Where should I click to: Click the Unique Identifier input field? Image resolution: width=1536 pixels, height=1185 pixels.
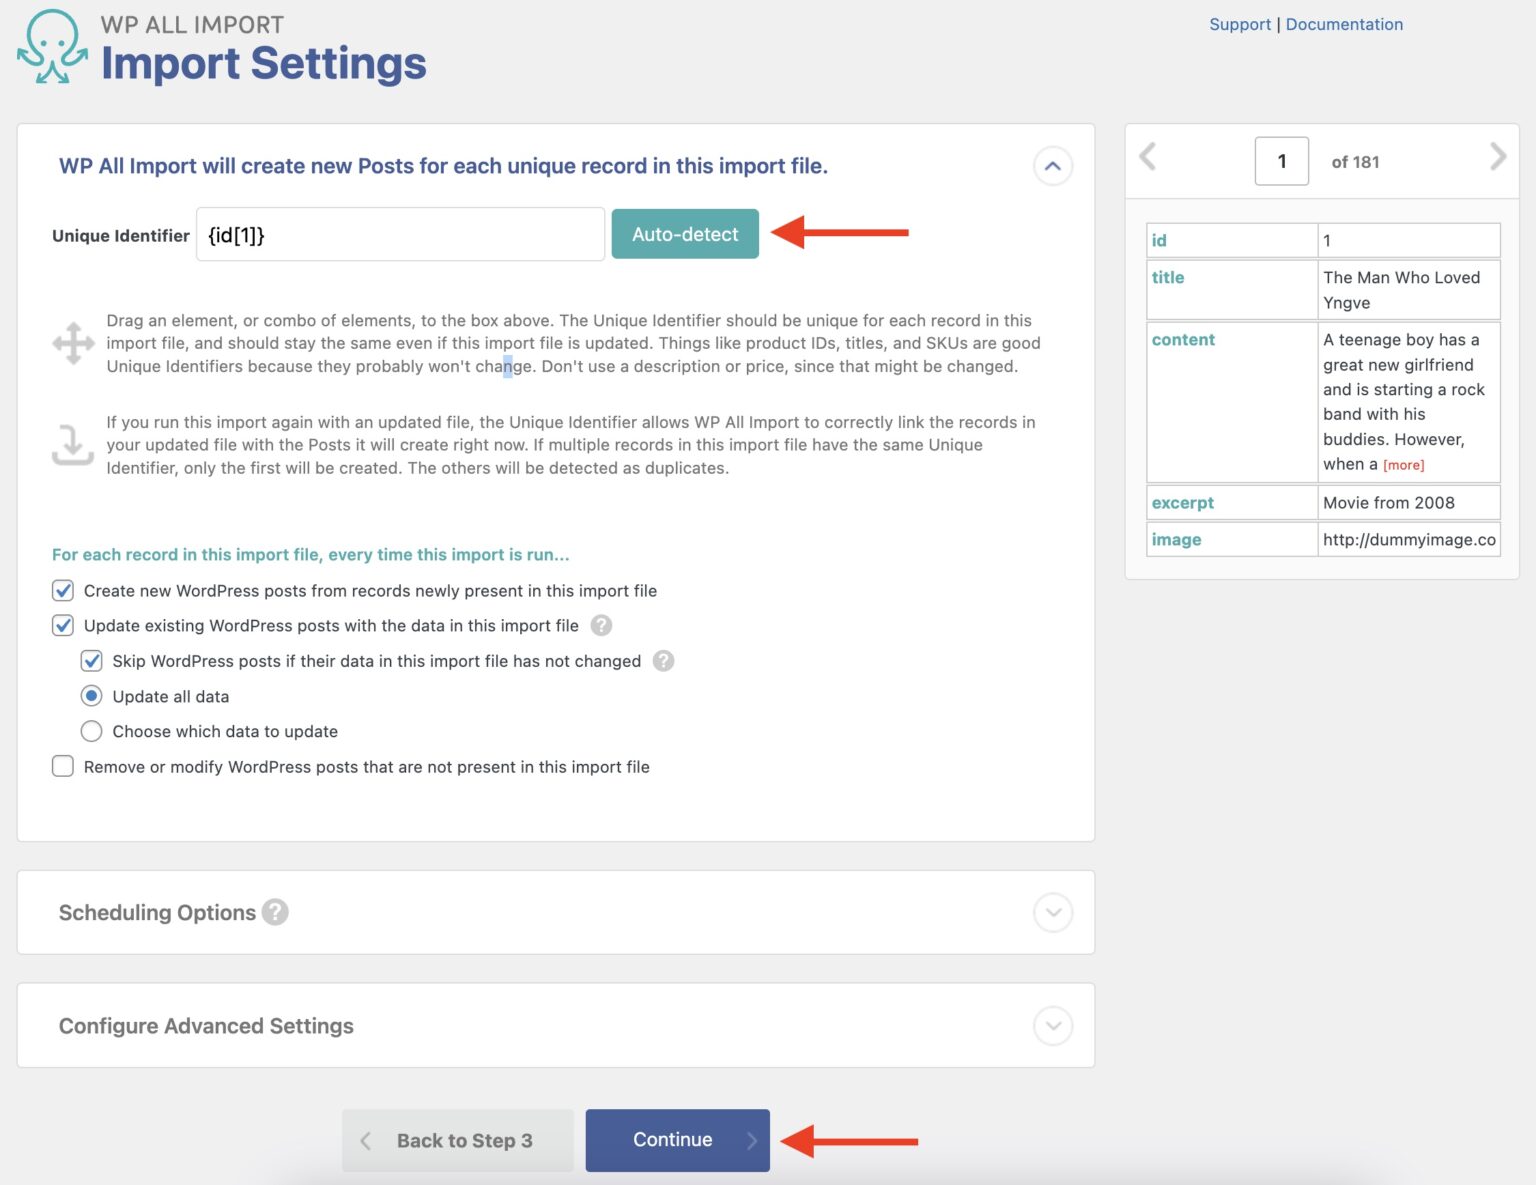tap(400, 235)
